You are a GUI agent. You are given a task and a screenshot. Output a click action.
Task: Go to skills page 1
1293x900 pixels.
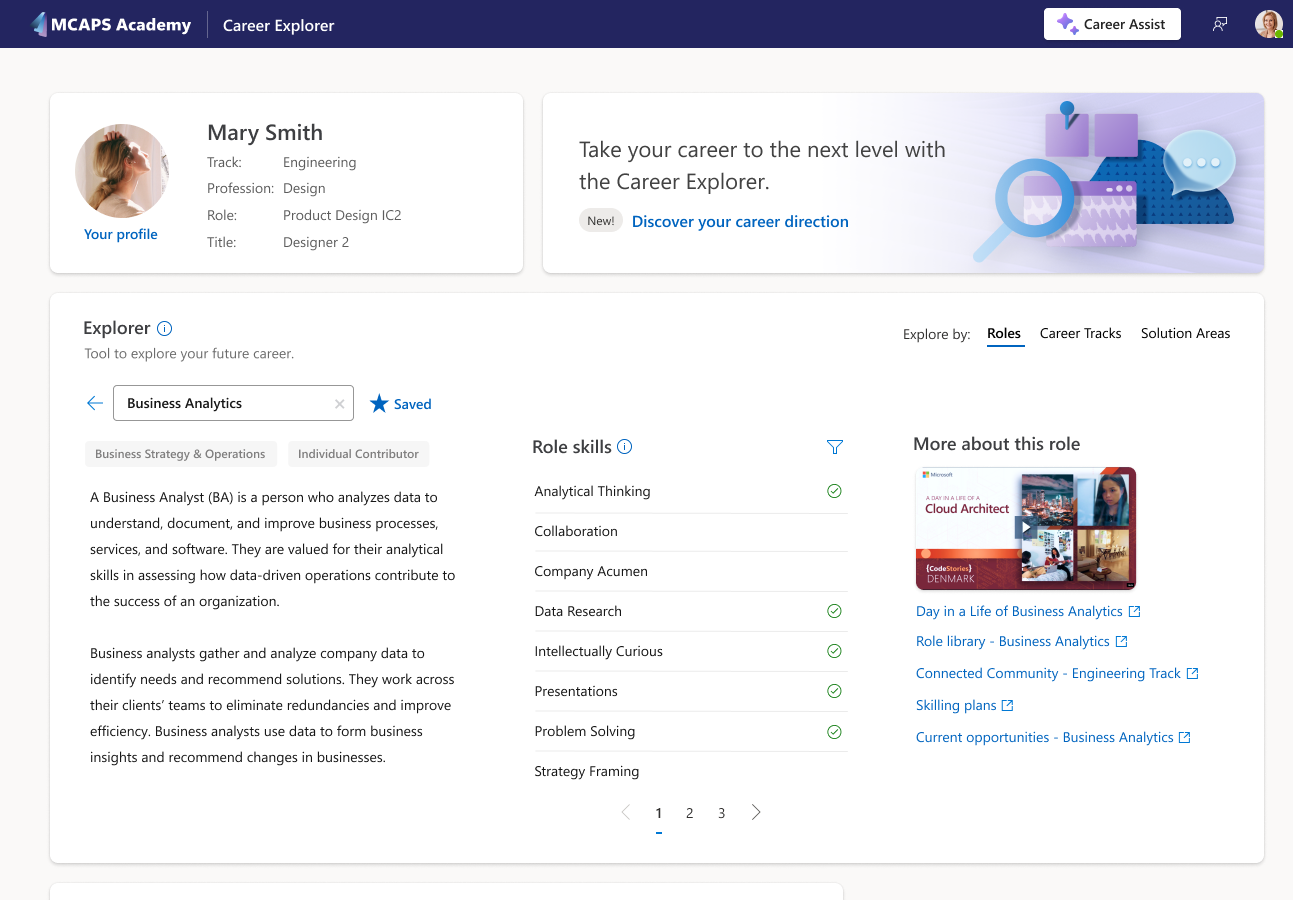[x=659, y=813]
